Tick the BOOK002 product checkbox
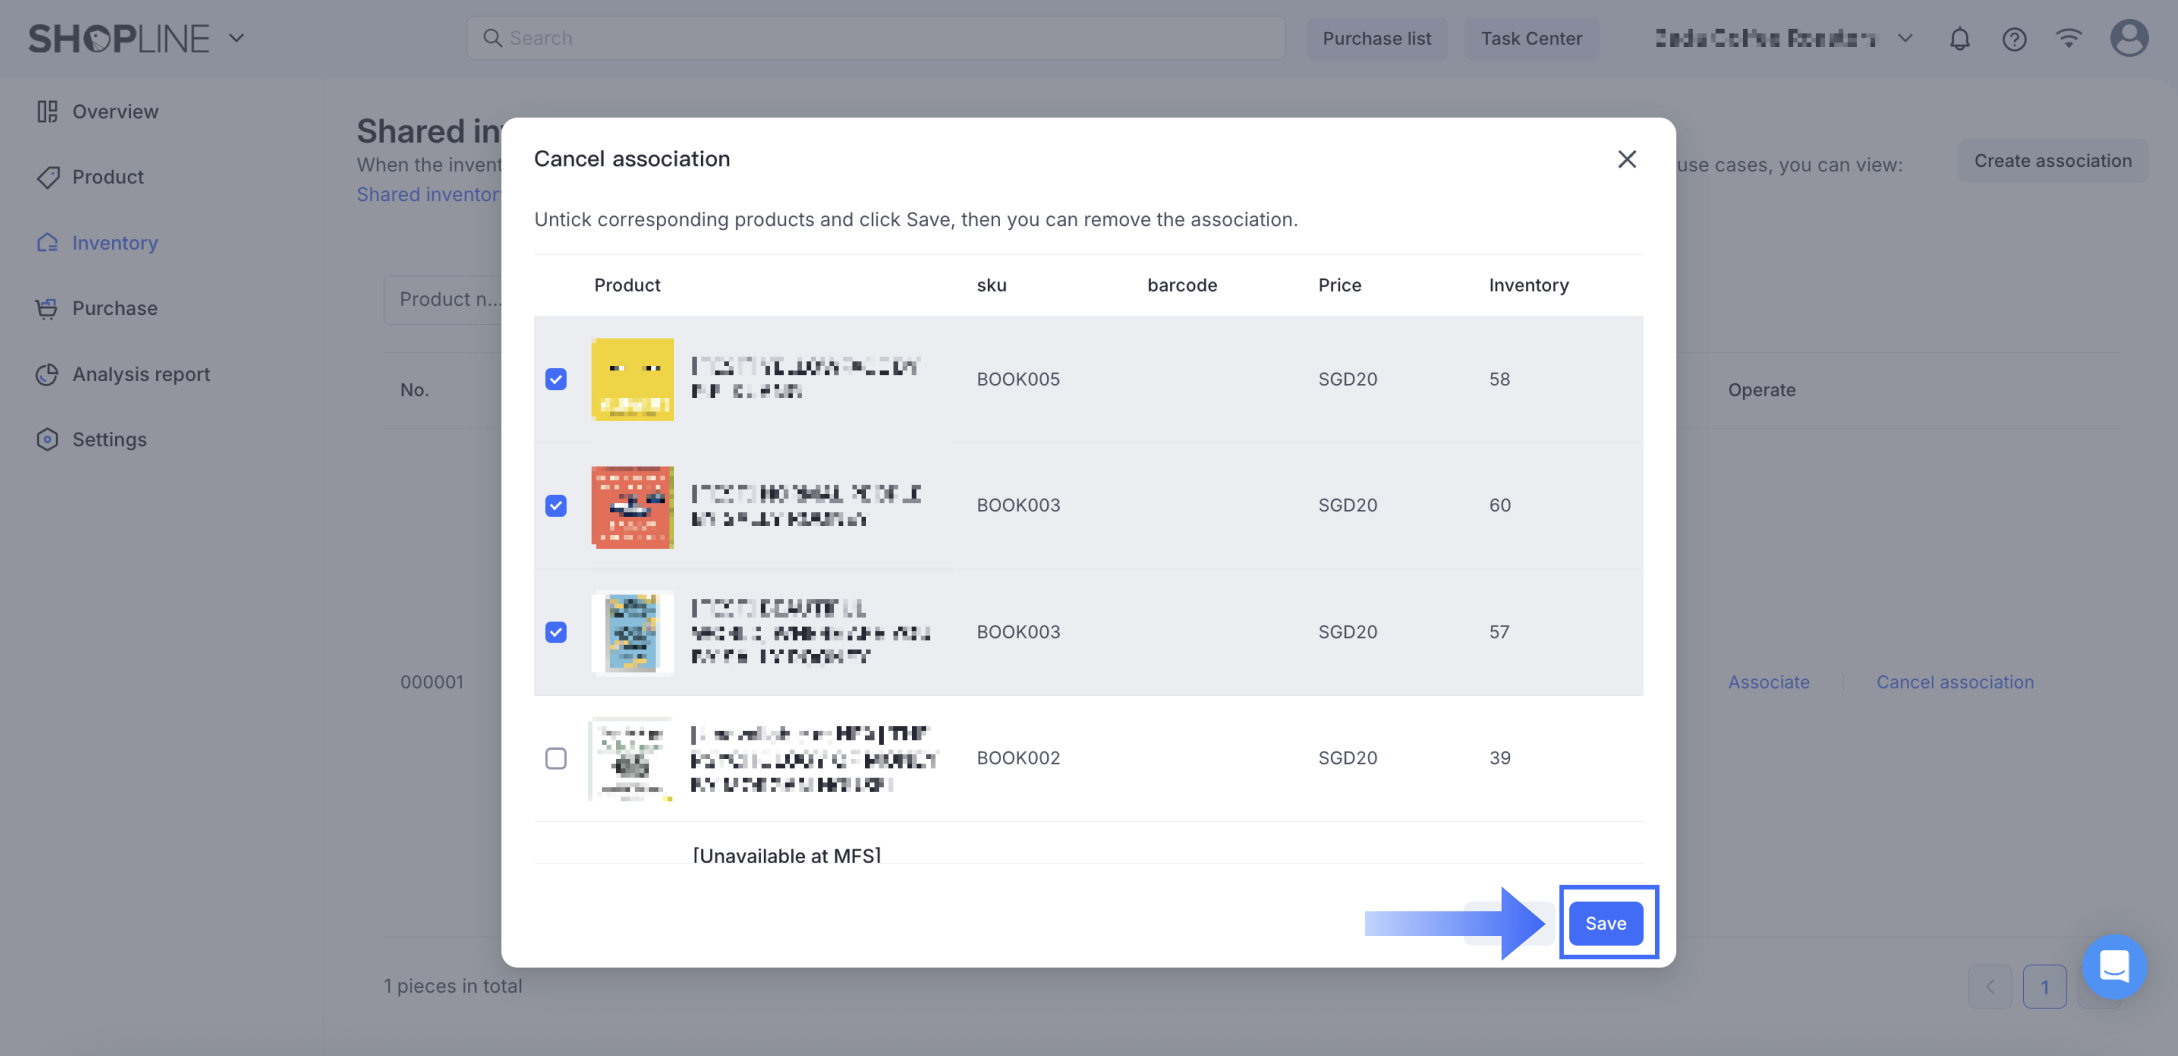Image resolution: width=2178 pixels, height=1056 pixels. 556,758
